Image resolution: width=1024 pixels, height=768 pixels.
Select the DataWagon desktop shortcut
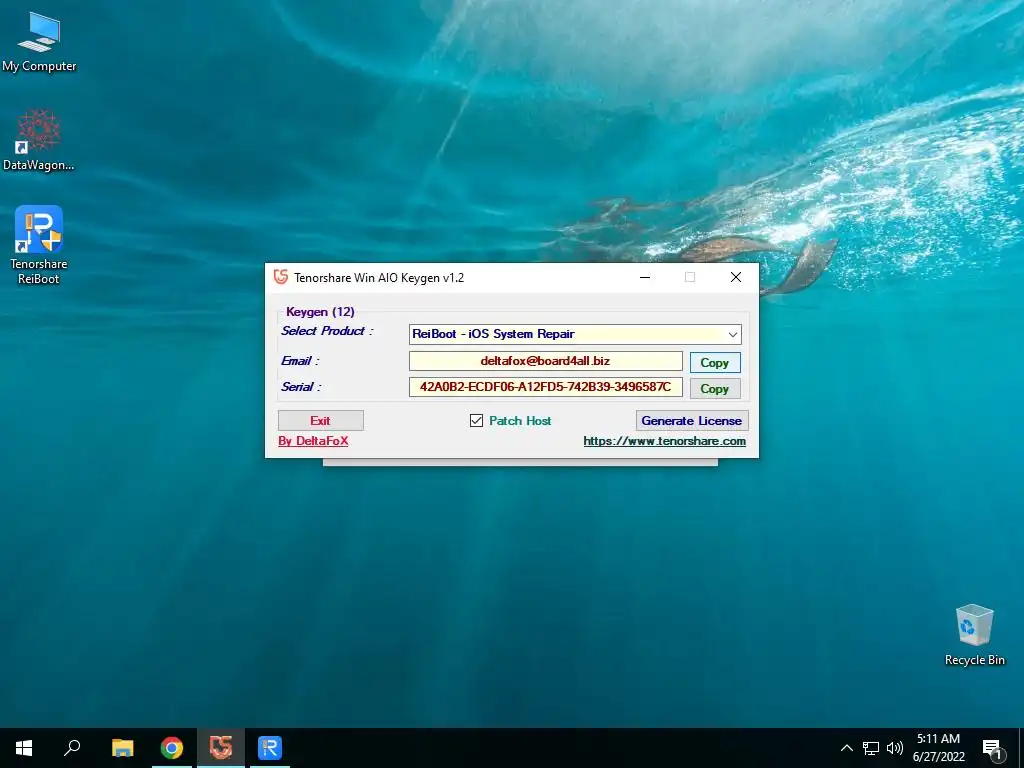coord(39,140)
